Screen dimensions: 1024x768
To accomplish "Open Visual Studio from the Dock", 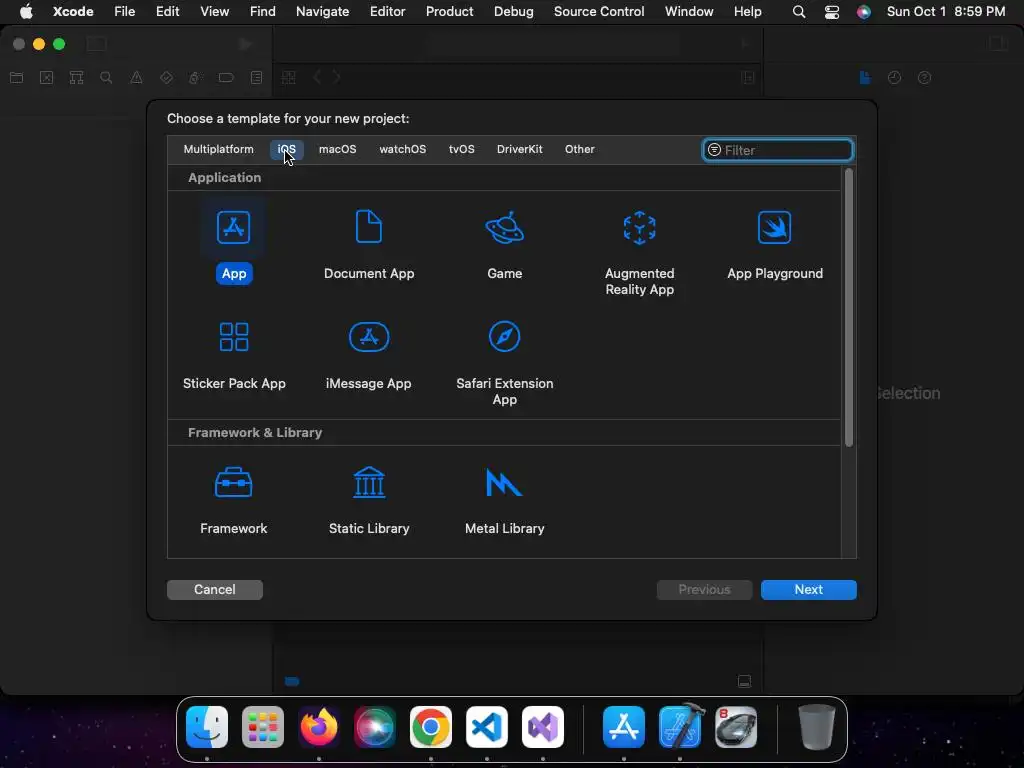I will pos(543,727).
